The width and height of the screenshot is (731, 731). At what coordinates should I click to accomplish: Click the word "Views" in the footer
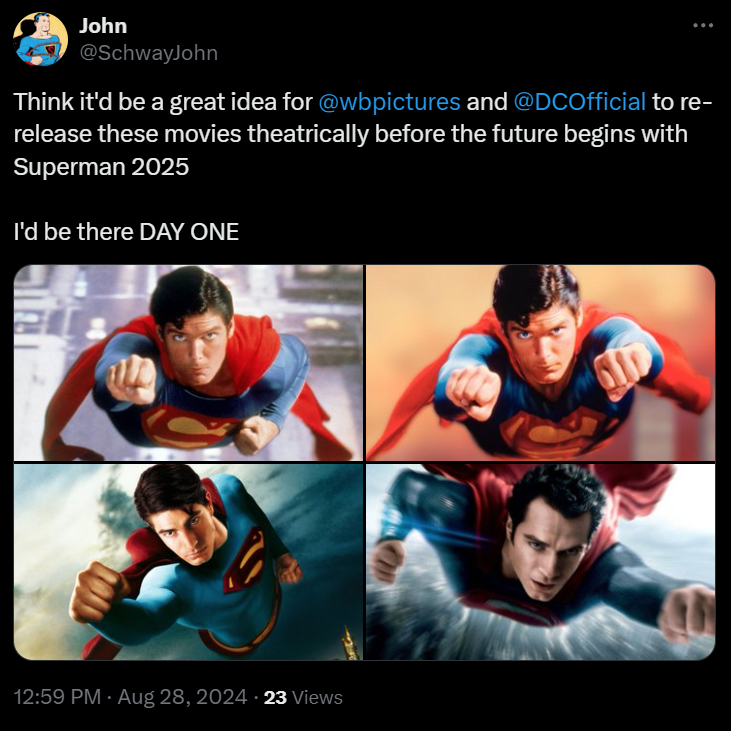317,697
